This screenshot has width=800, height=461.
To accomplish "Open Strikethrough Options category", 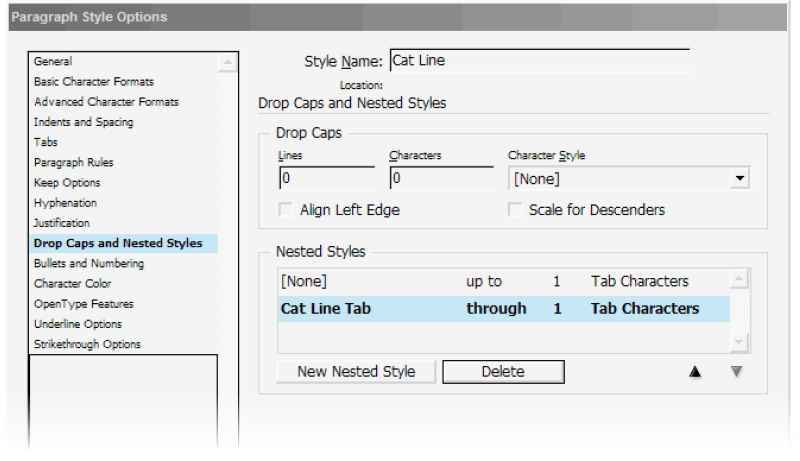I will click(87, 344).
